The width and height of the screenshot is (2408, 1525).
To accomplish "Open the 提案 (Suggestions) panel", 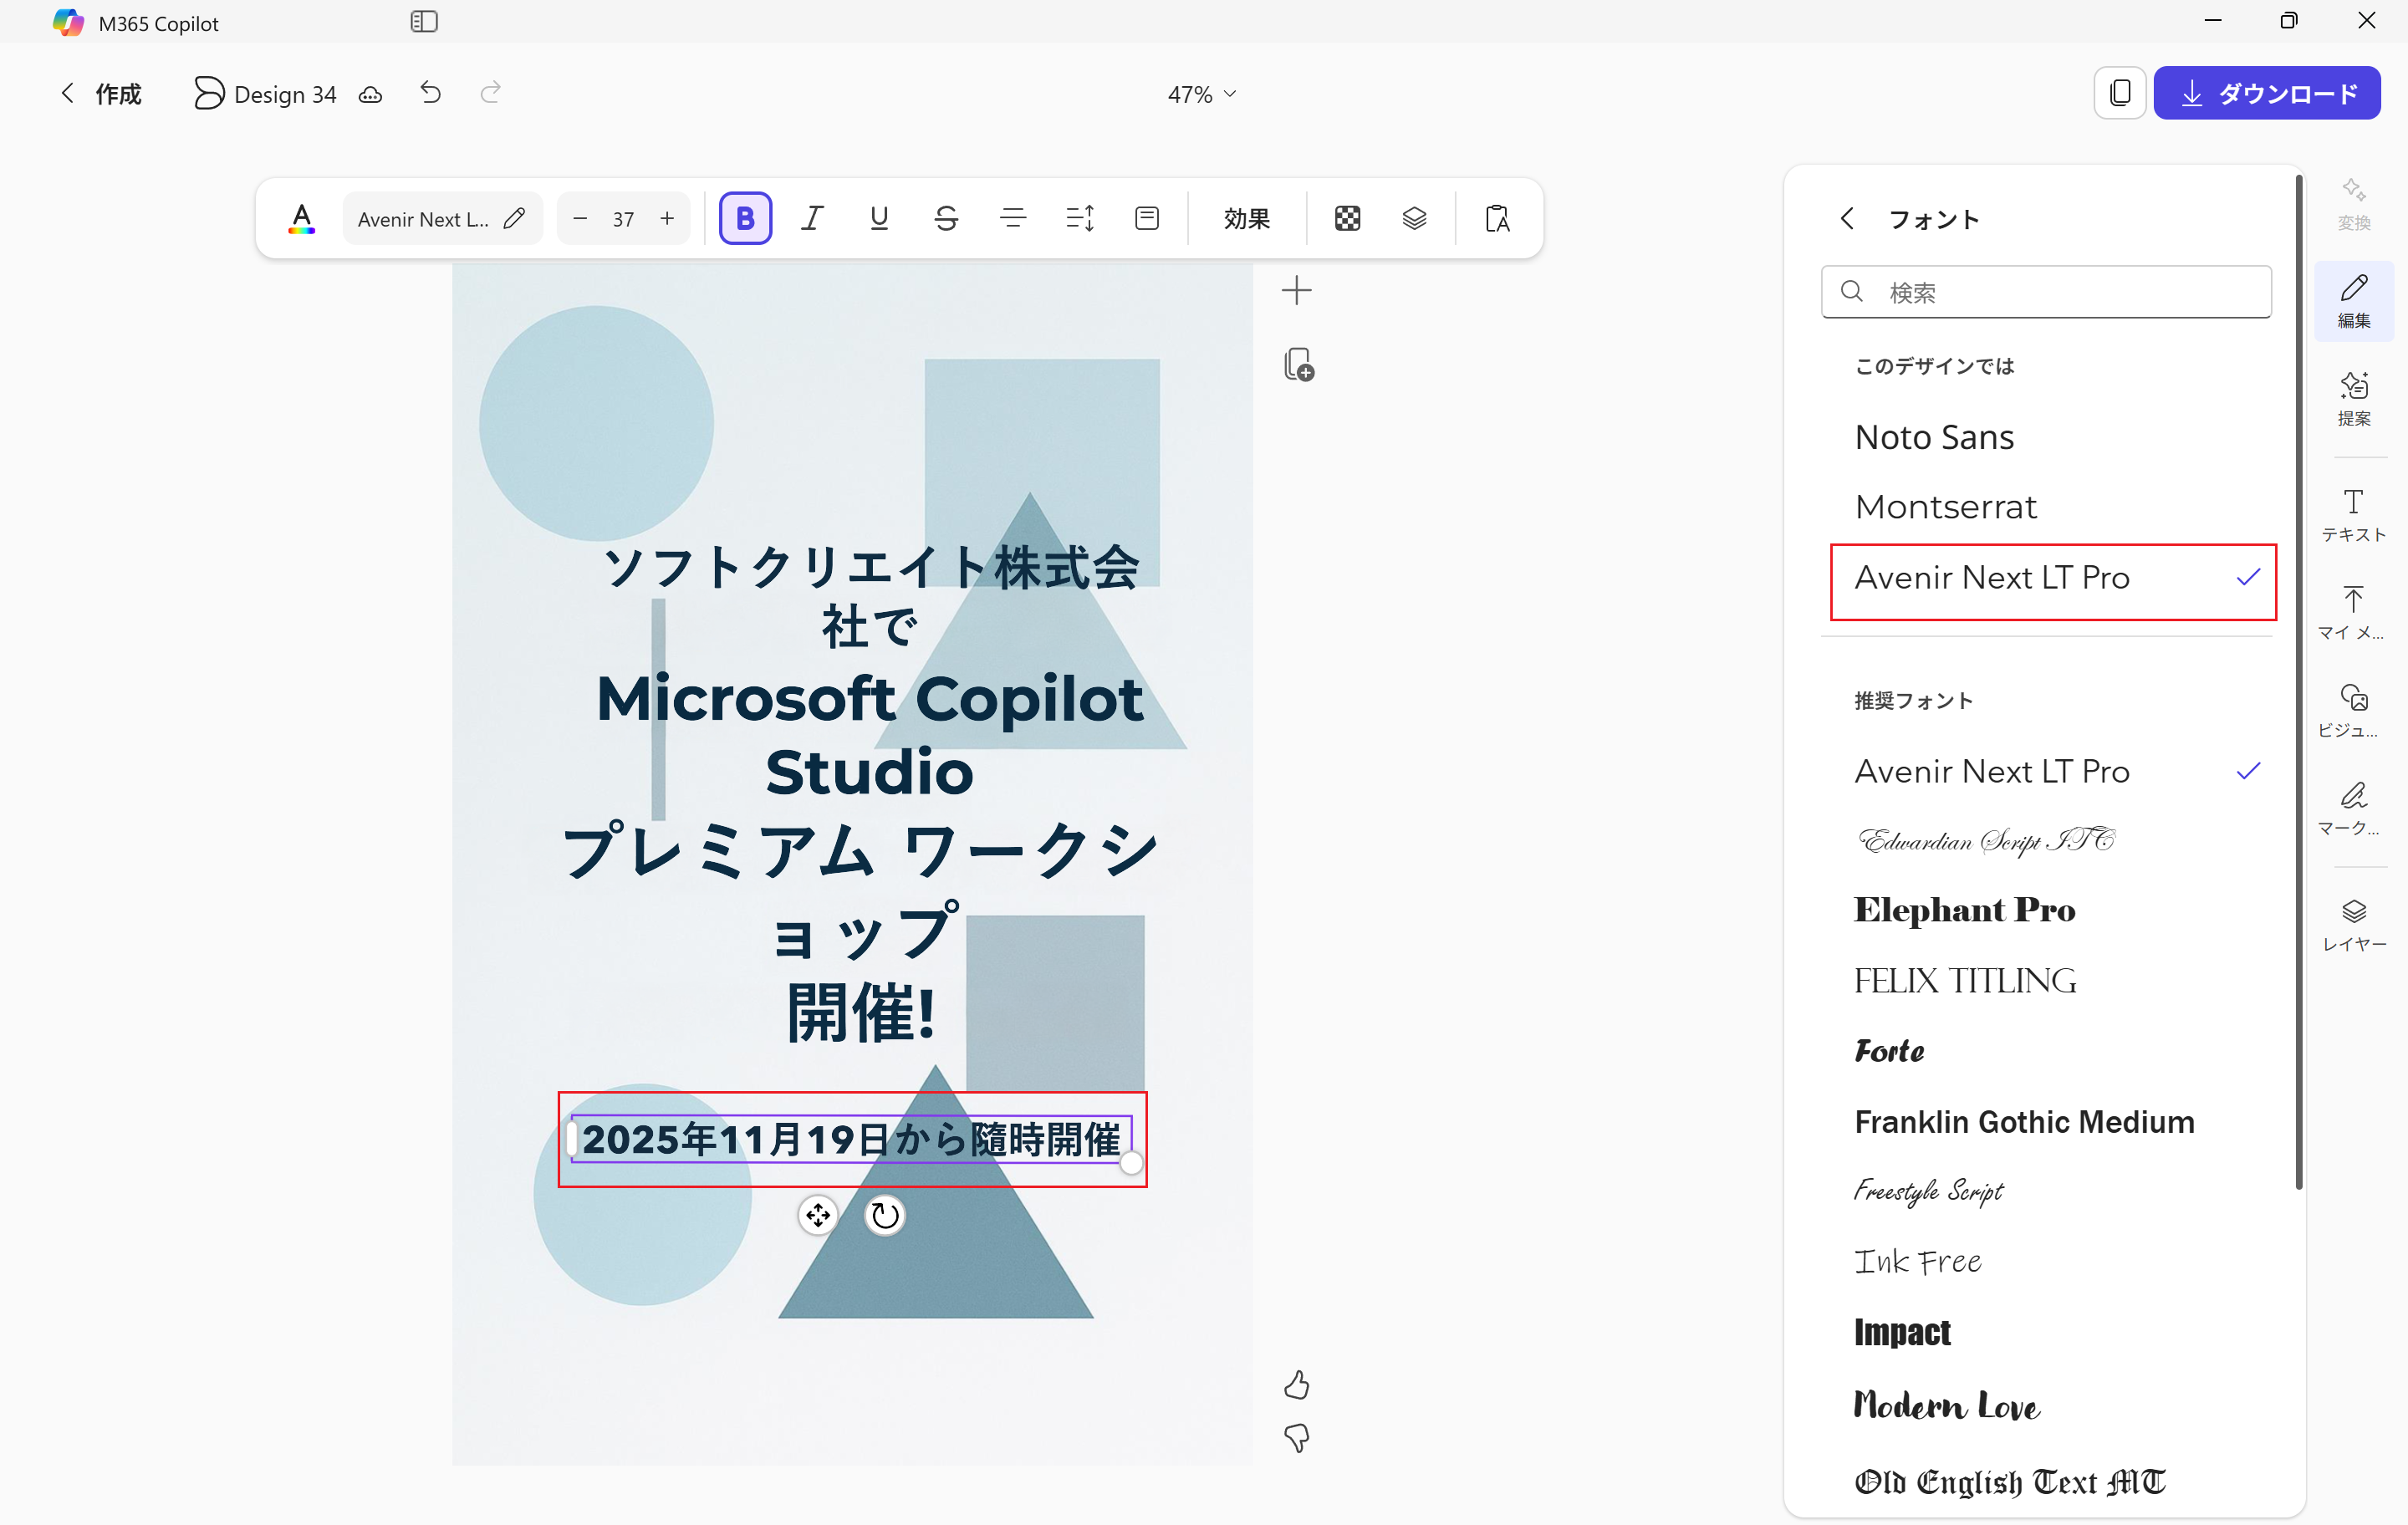I will point(2354,398).
